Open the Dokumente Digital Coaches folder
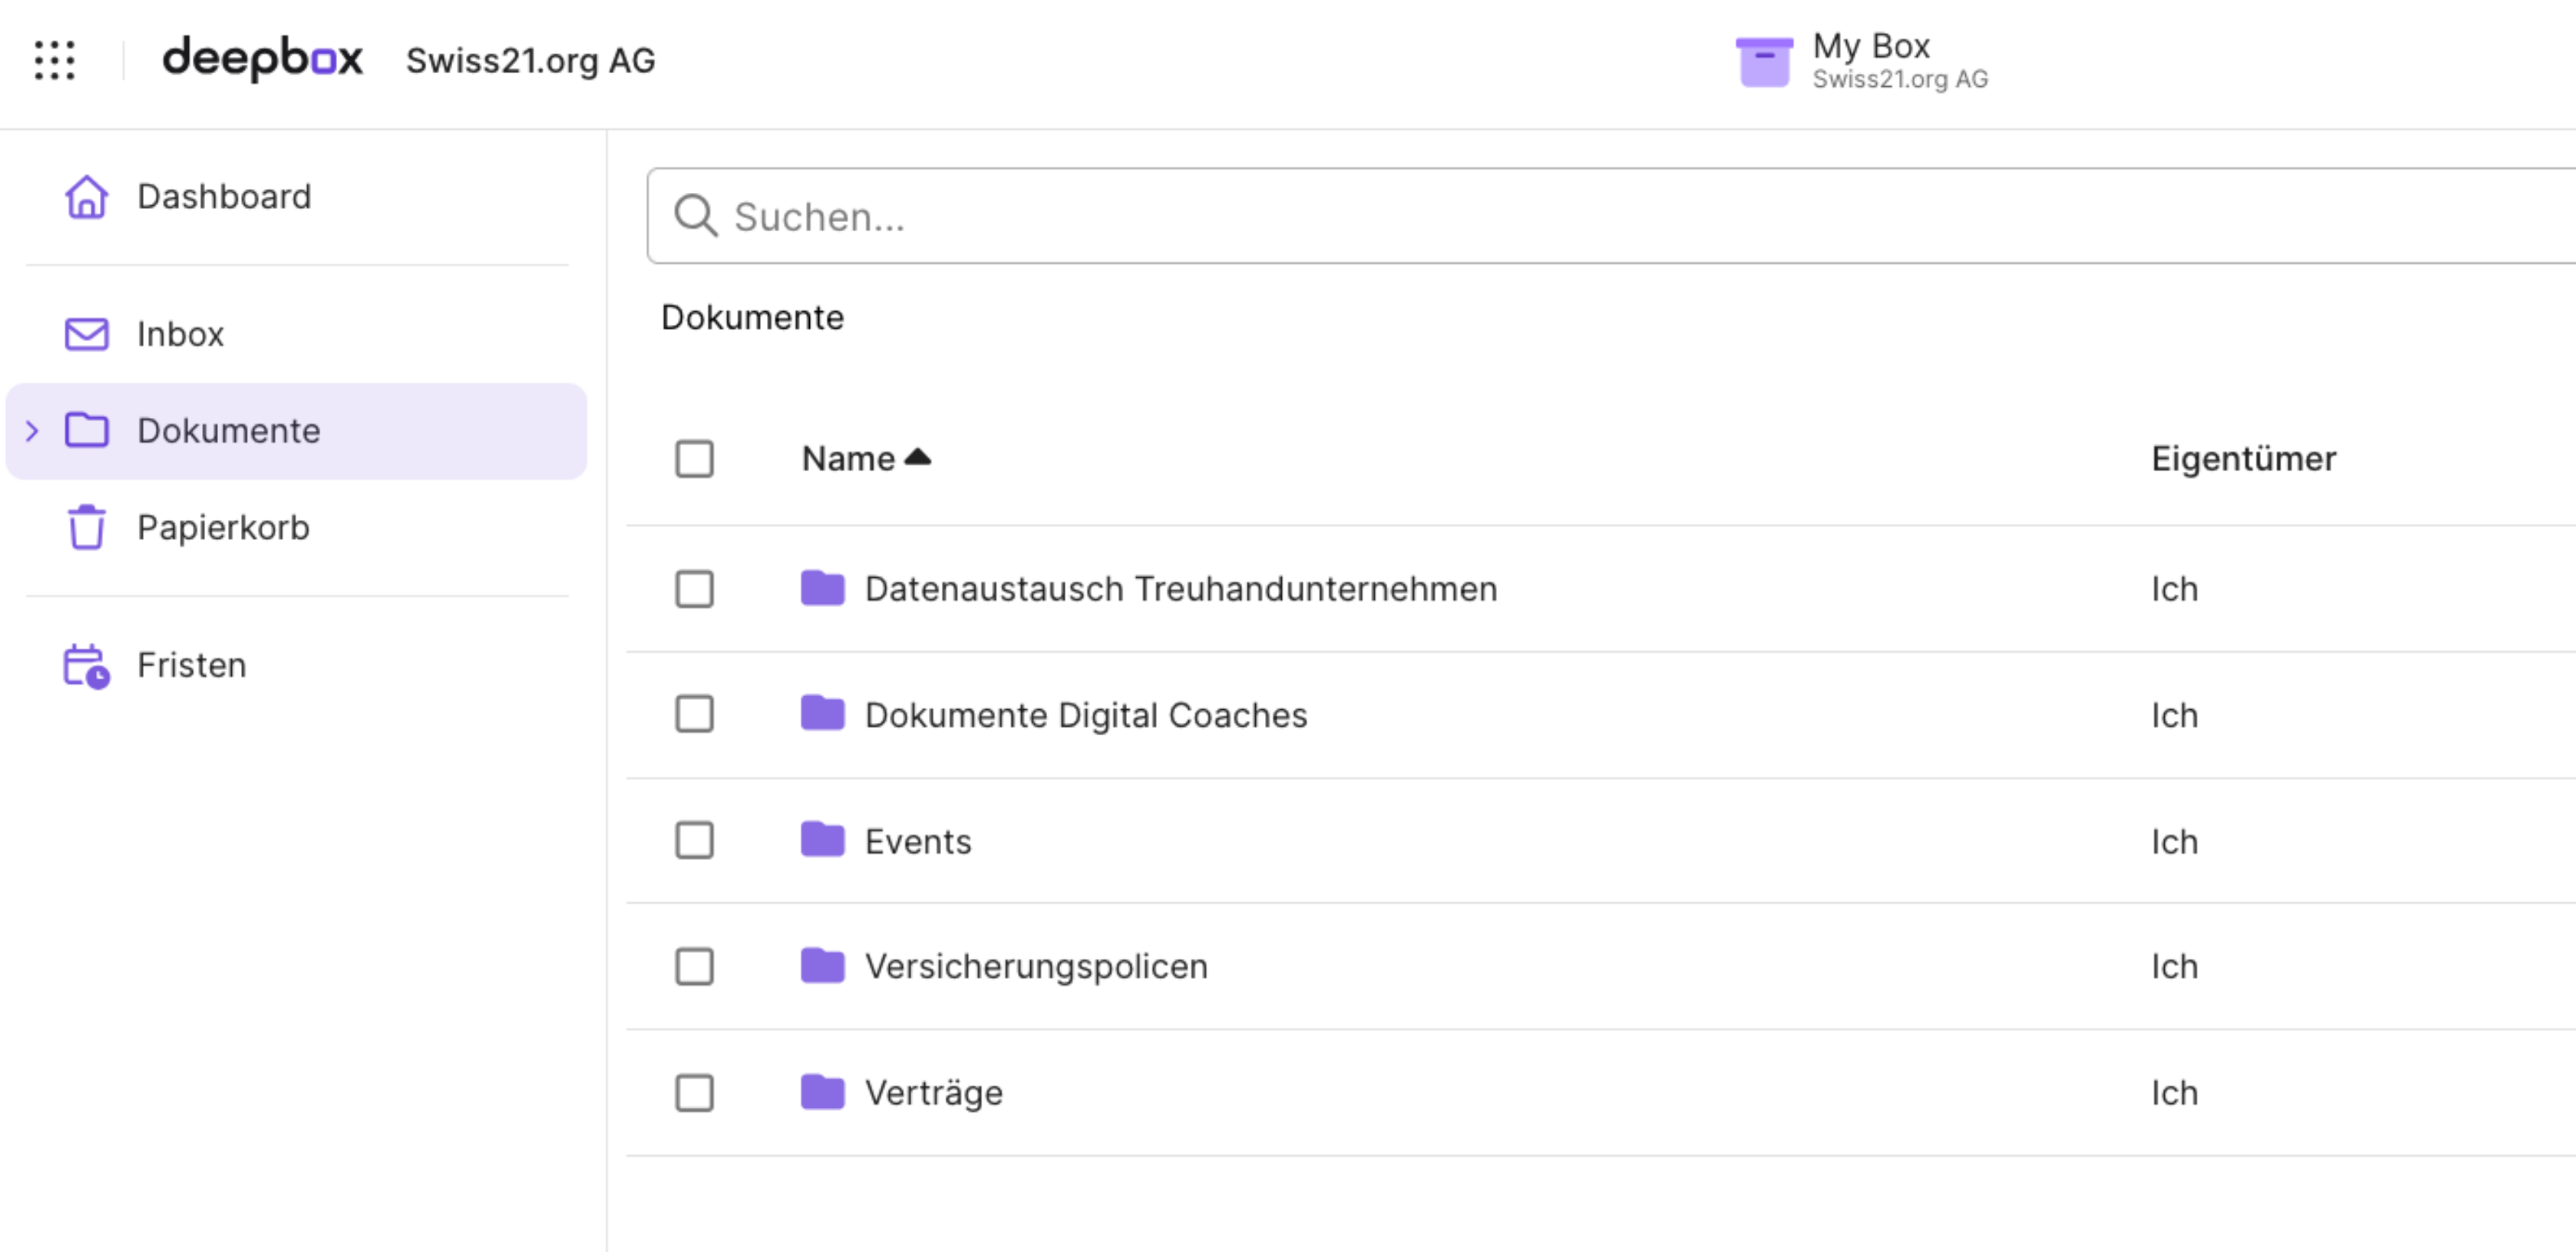The image size is (2576, 1252). pyautogui.click(x=1086, y=715)
